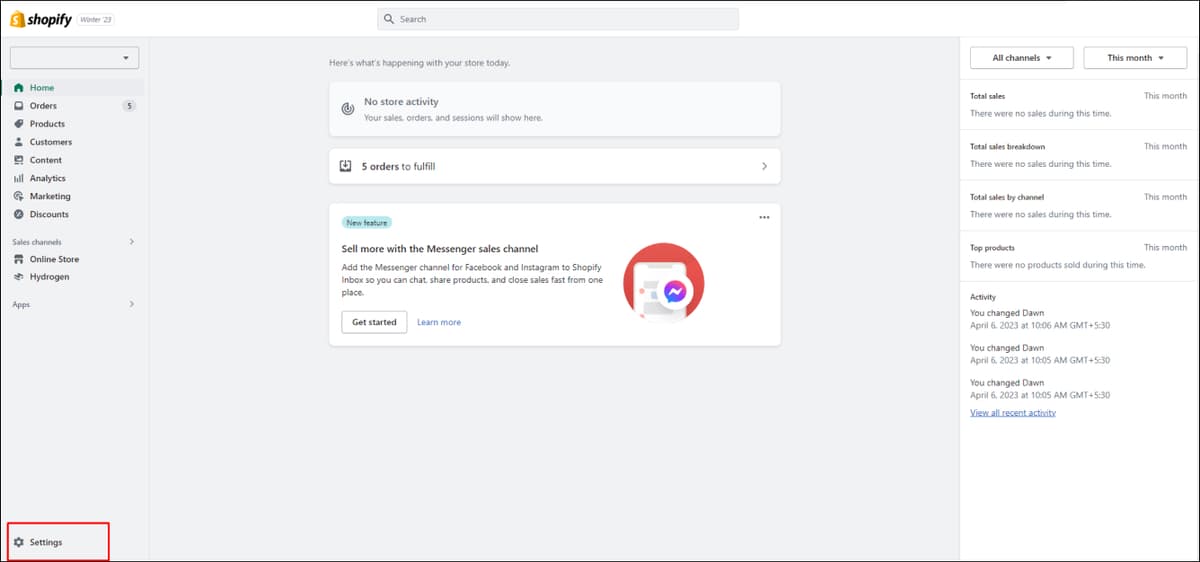Image resolution: width=1200 pixels, height=562 pixels.
Task: Click 'There were no products sold during this time.'
Action: [1058, 265]
